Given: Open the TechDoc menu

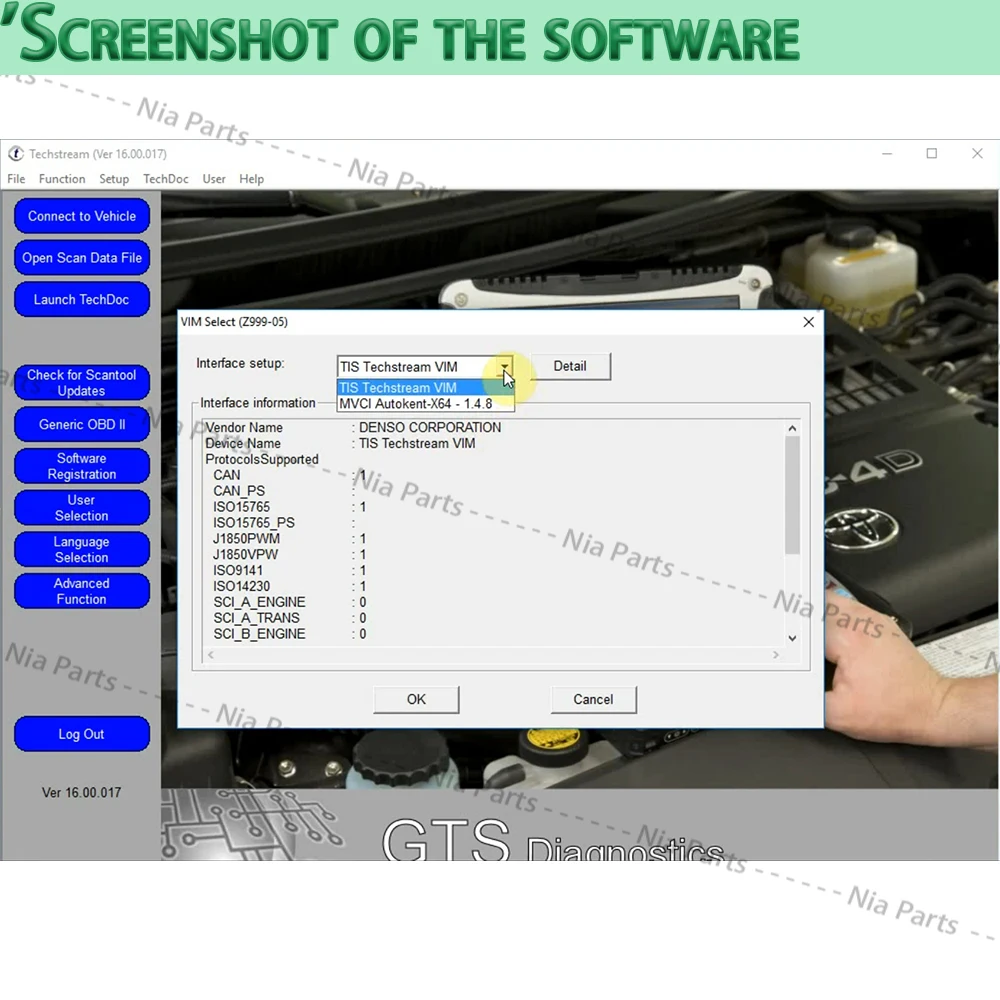Looking at the screenshot, I should pyautogui.click(x=166, y=179).
